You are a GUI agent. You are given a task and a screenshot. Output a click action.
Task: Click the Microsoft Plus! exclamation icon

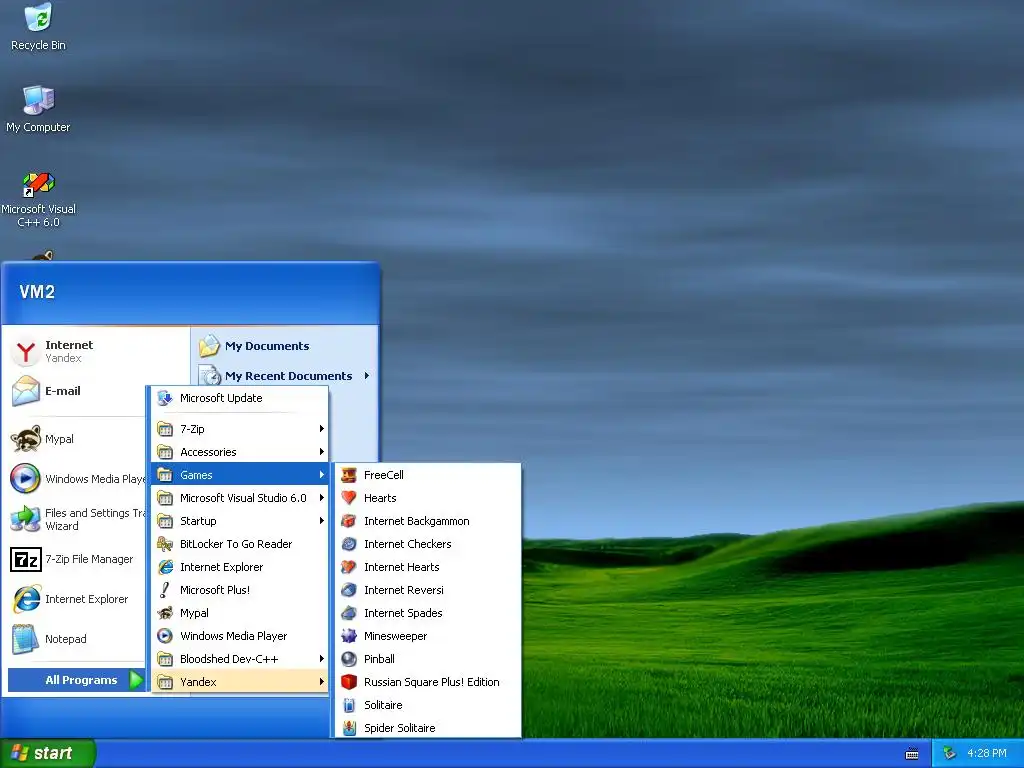pos(165,590)
